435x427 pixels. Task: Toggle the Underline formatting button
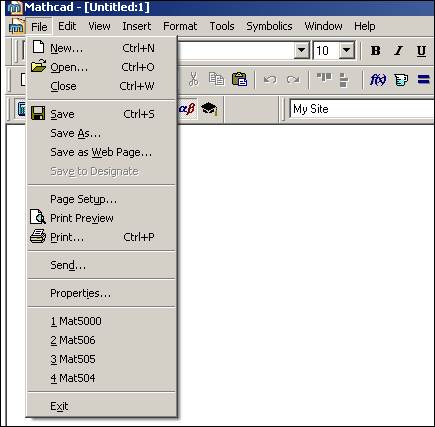coord(421,51)
